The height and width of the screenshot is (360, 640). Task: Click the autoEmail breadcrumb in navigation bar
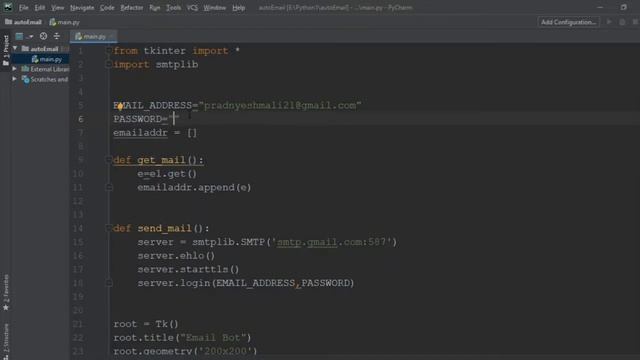pos(23,22)
